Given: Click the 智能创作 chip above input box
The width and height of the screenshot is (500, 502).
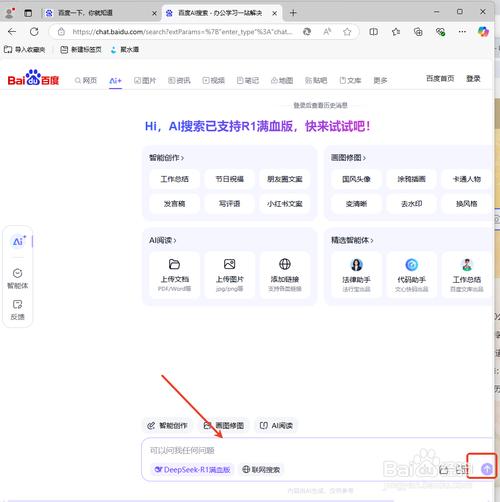Looking at the screenshot, I should 168,425.
